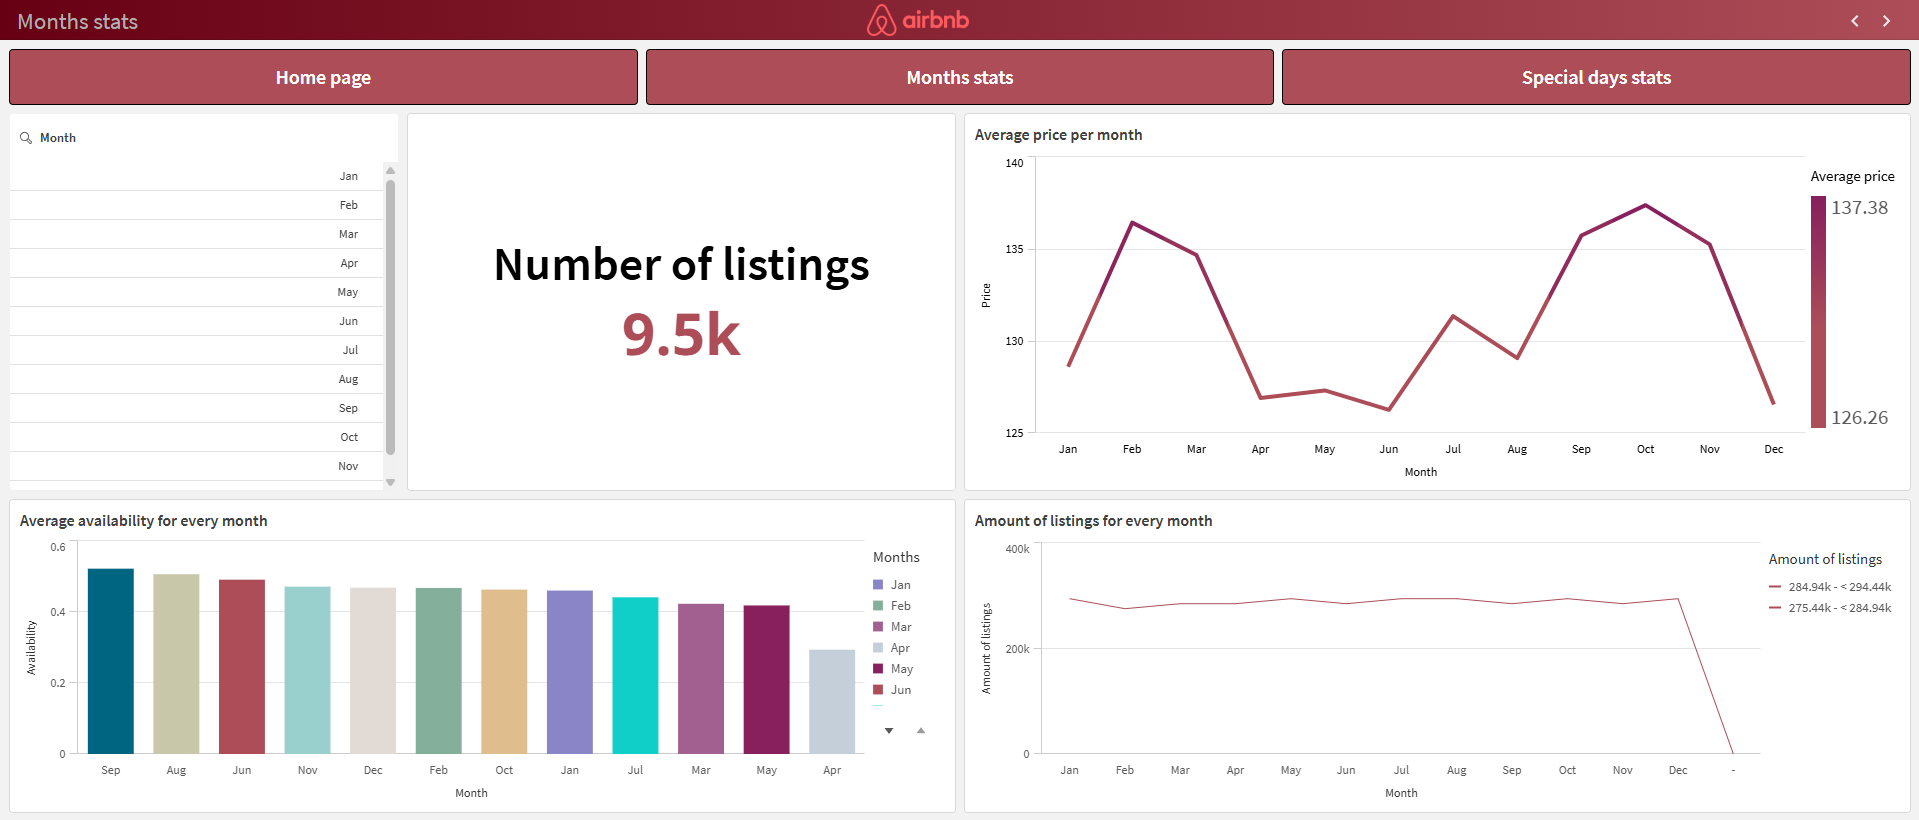Select Nov in Month filter list

197,466
